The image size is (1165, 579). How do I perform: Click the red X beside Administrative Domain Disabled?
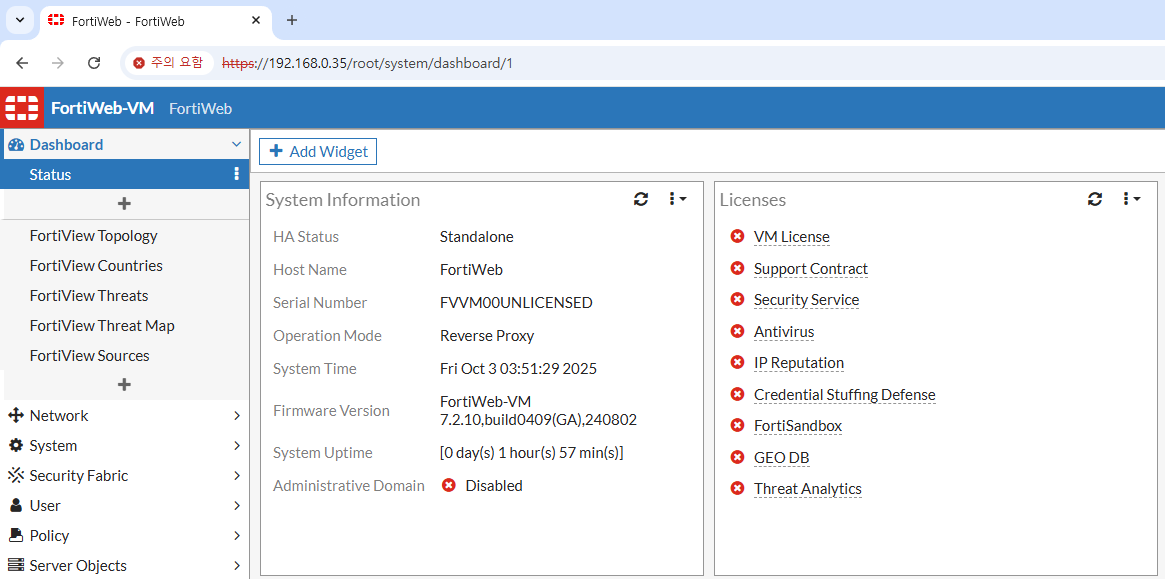tap(448, 485)
